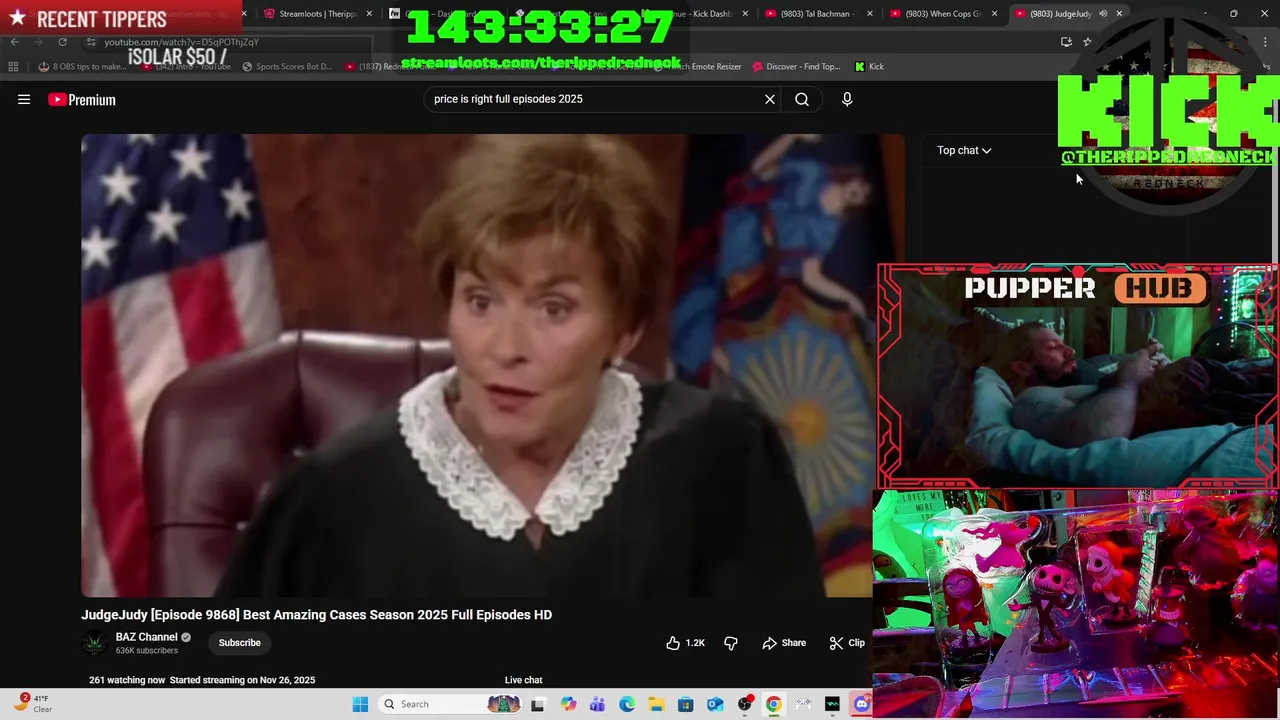Expand the Top chat dropdown

964,150
